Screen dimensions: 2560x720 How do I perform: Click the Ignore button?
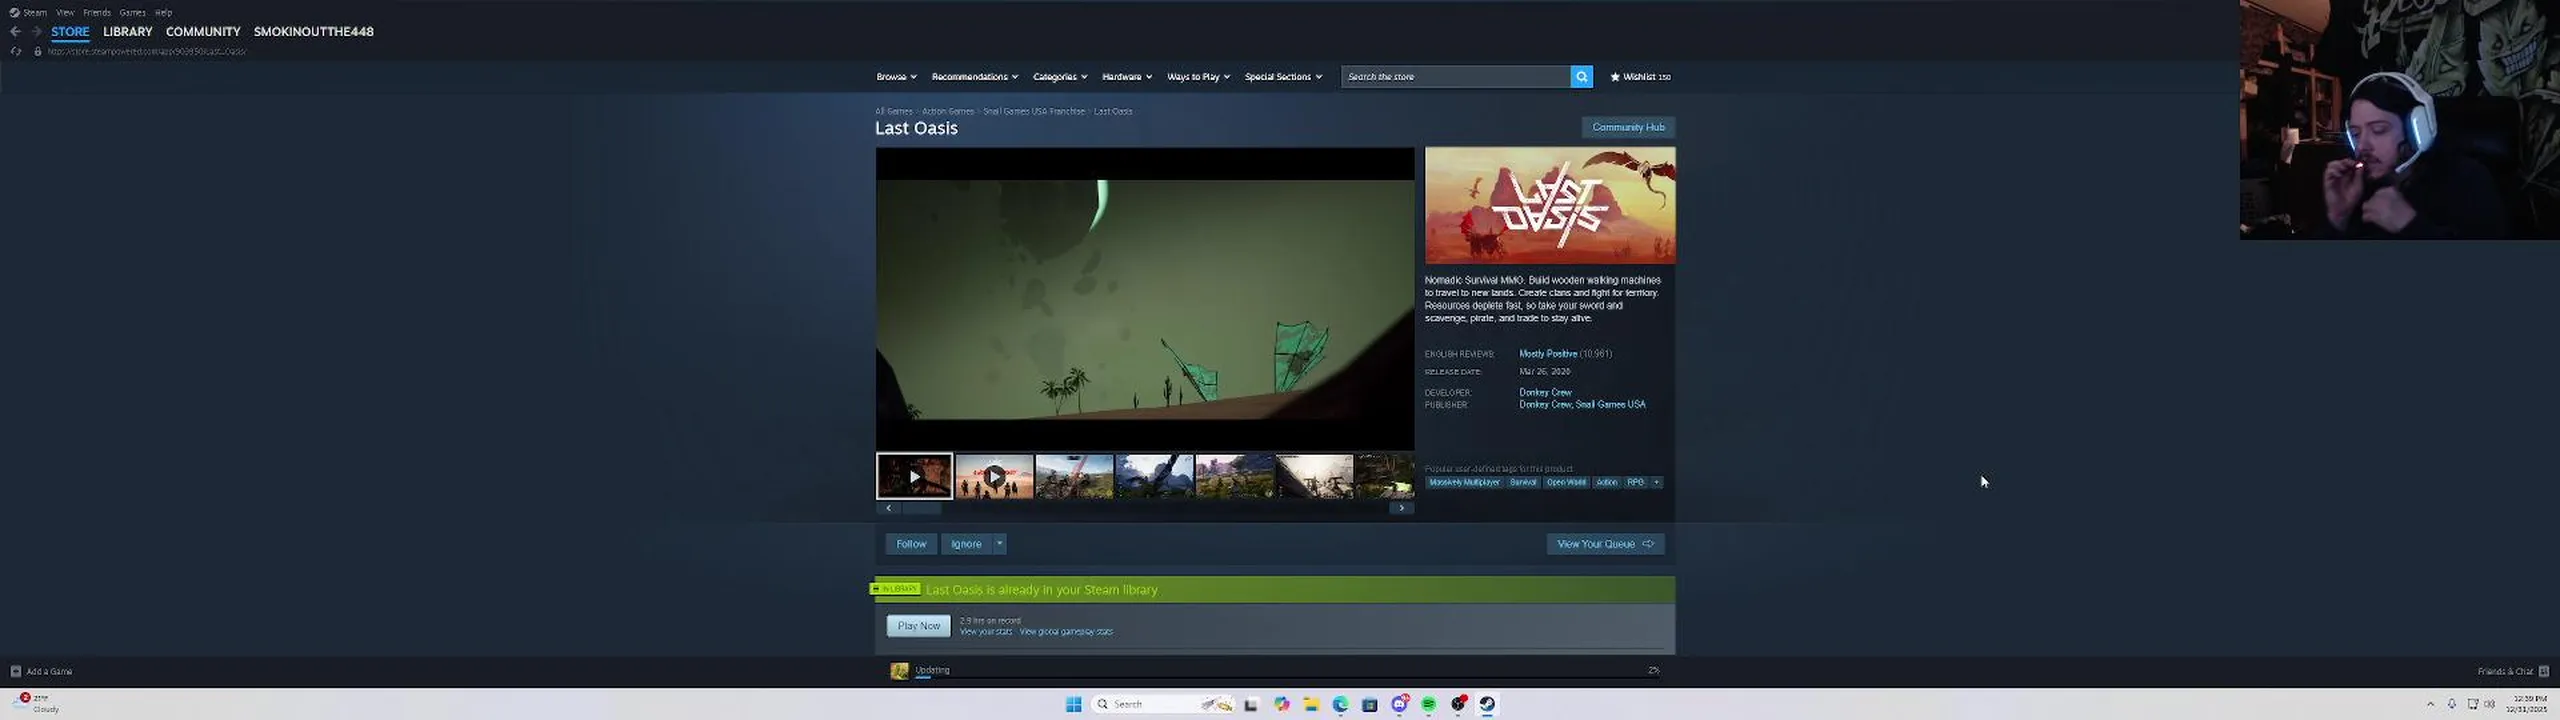(966, 544)
